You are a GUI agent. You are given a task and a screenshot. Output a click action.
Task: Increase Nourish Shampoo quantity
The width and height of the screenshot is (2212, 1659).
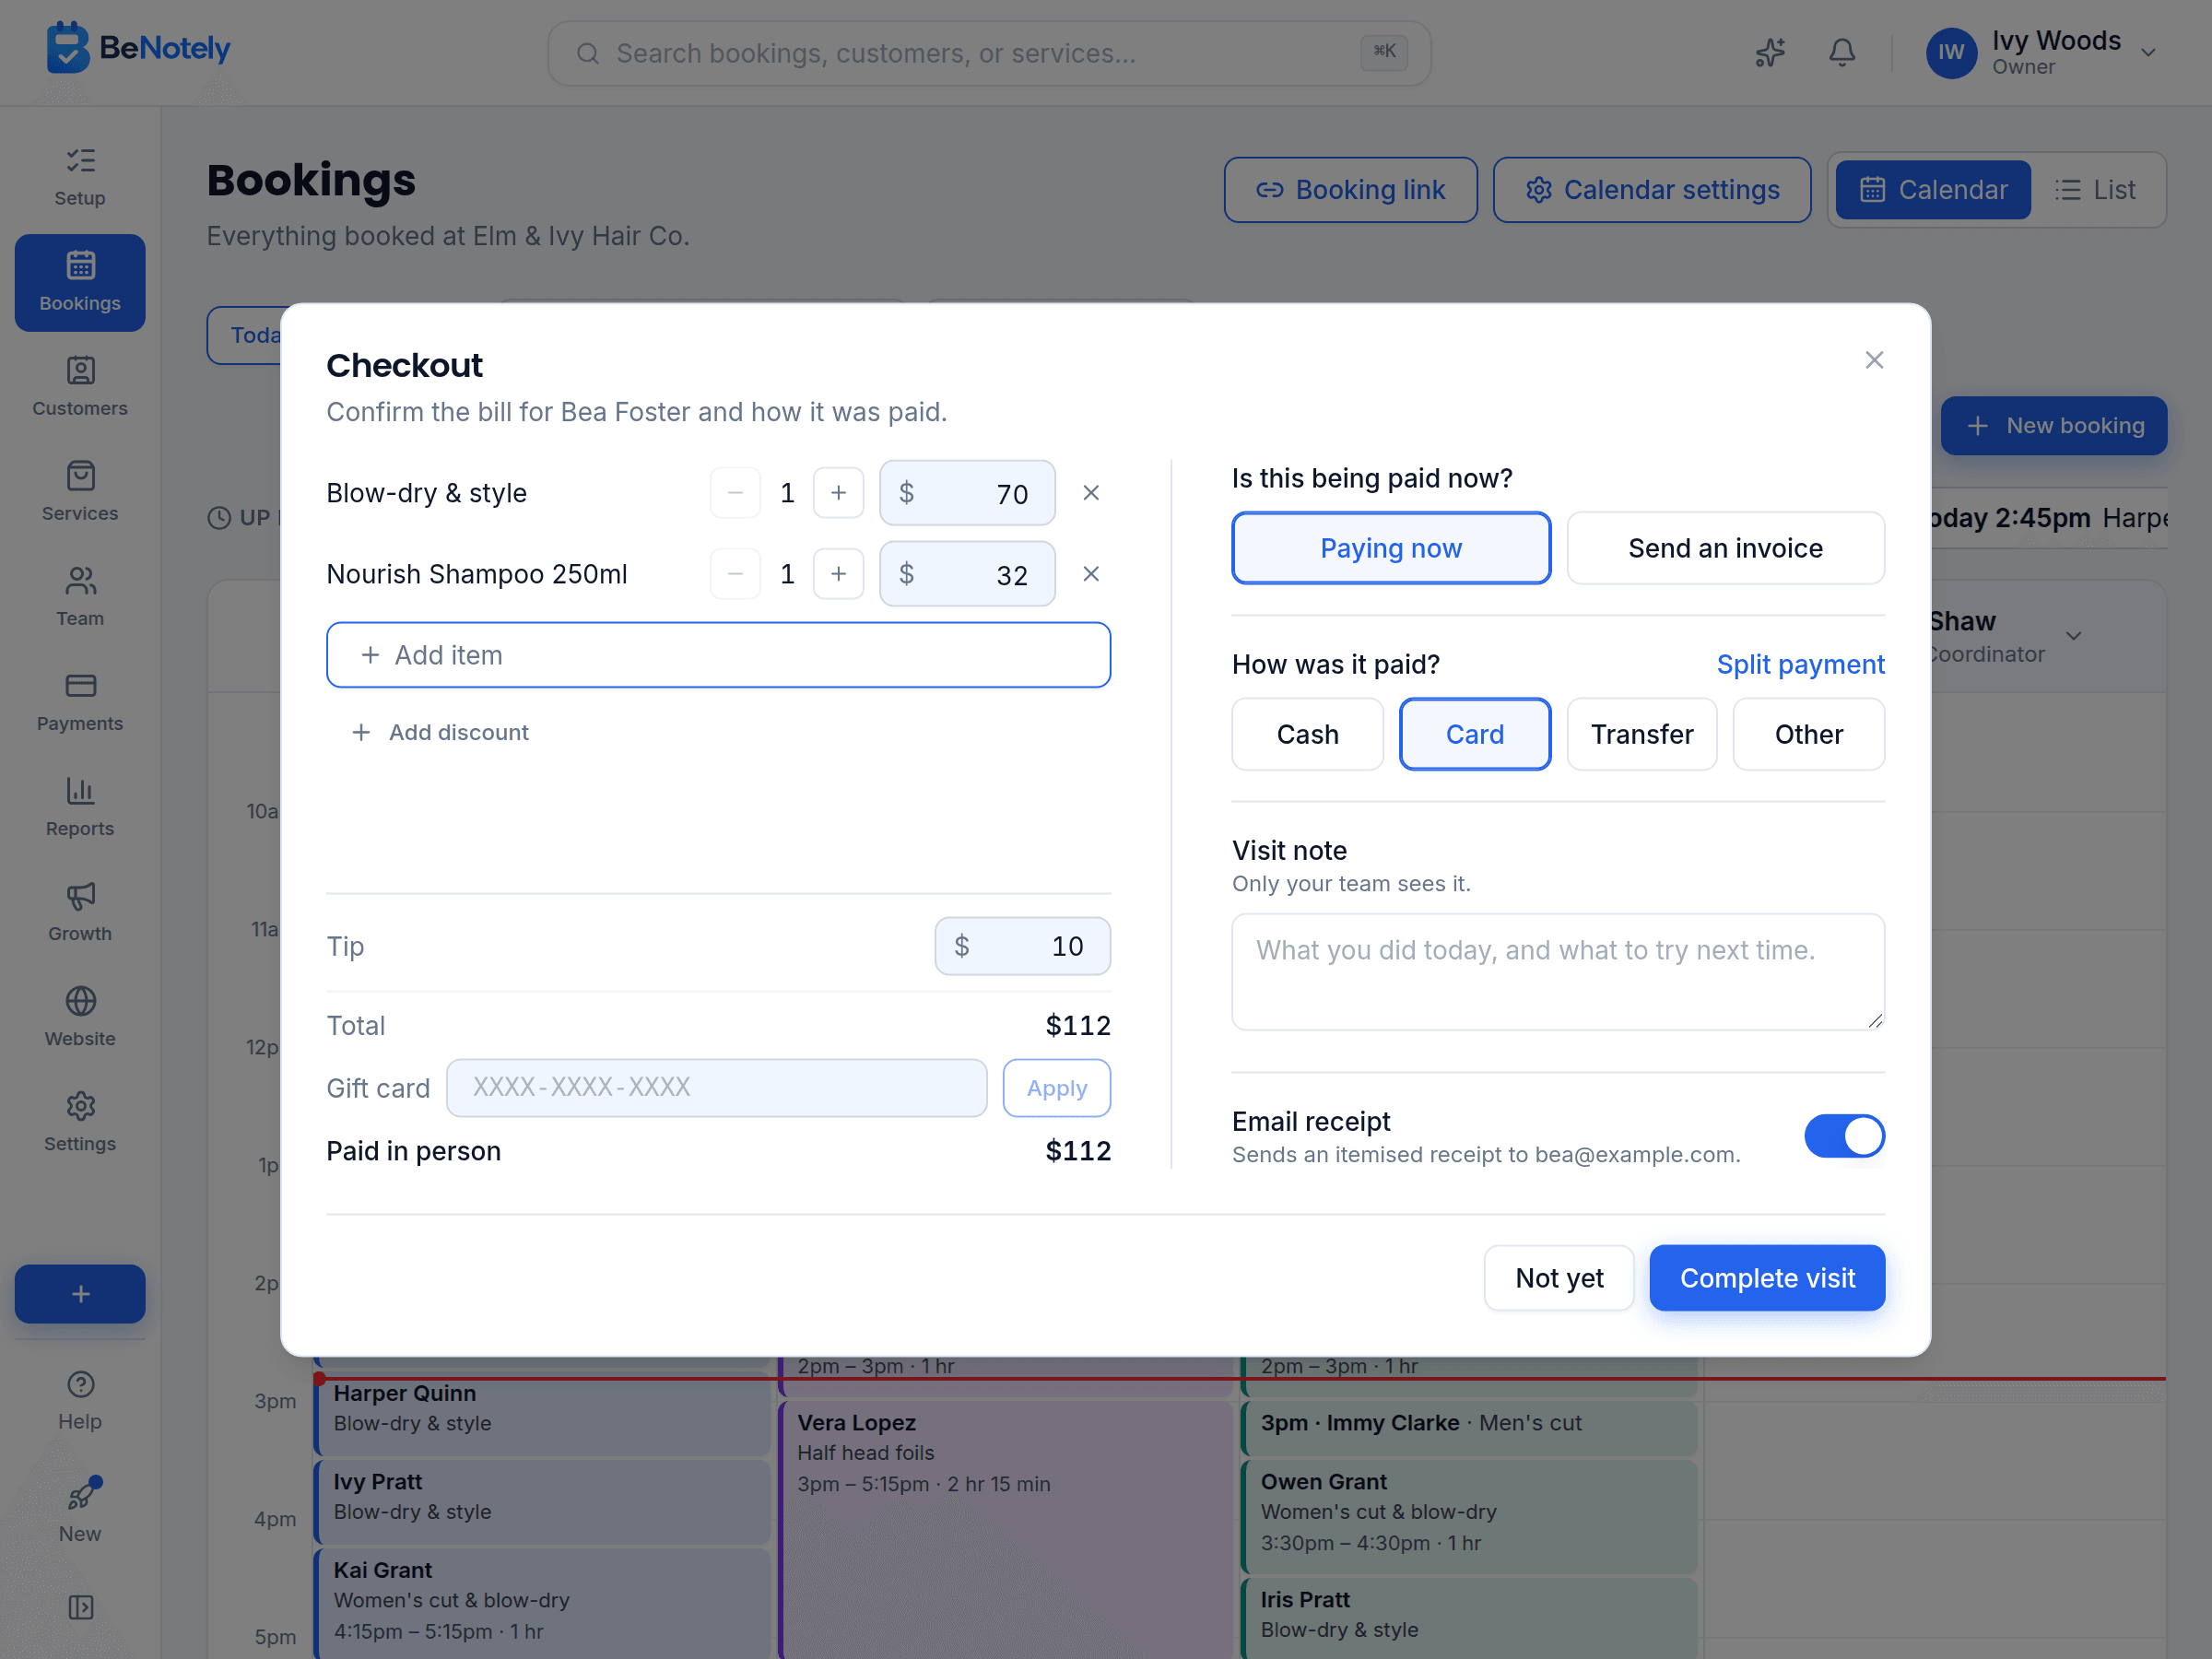tap(838, 574)
